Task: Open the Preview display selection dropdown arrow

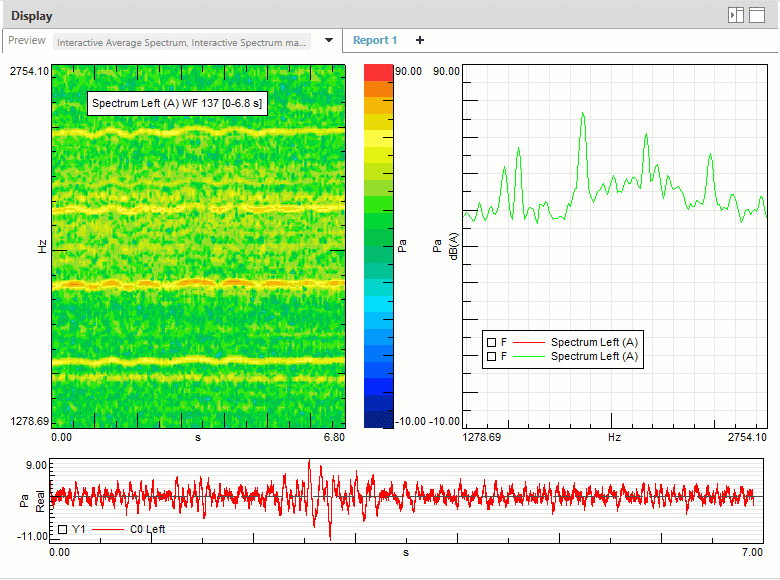Action: (x=328, y=40)
